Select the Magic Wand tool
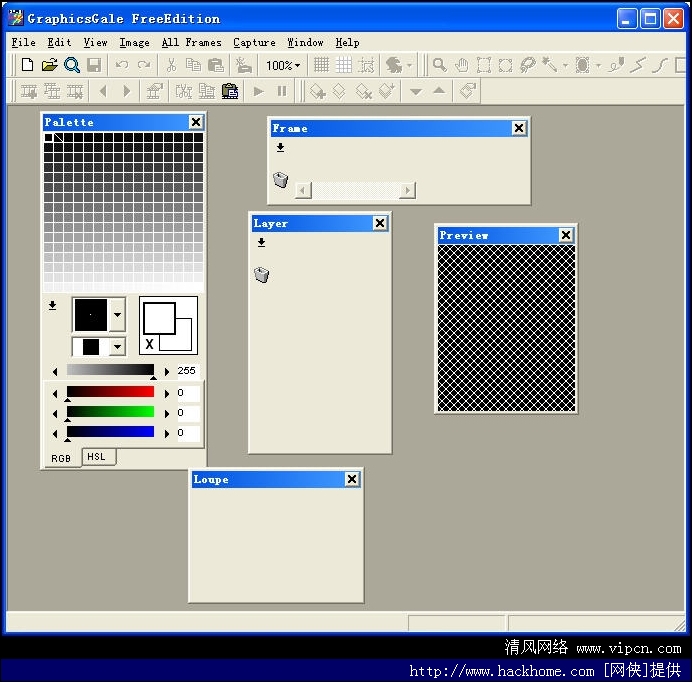 point(549,65)
